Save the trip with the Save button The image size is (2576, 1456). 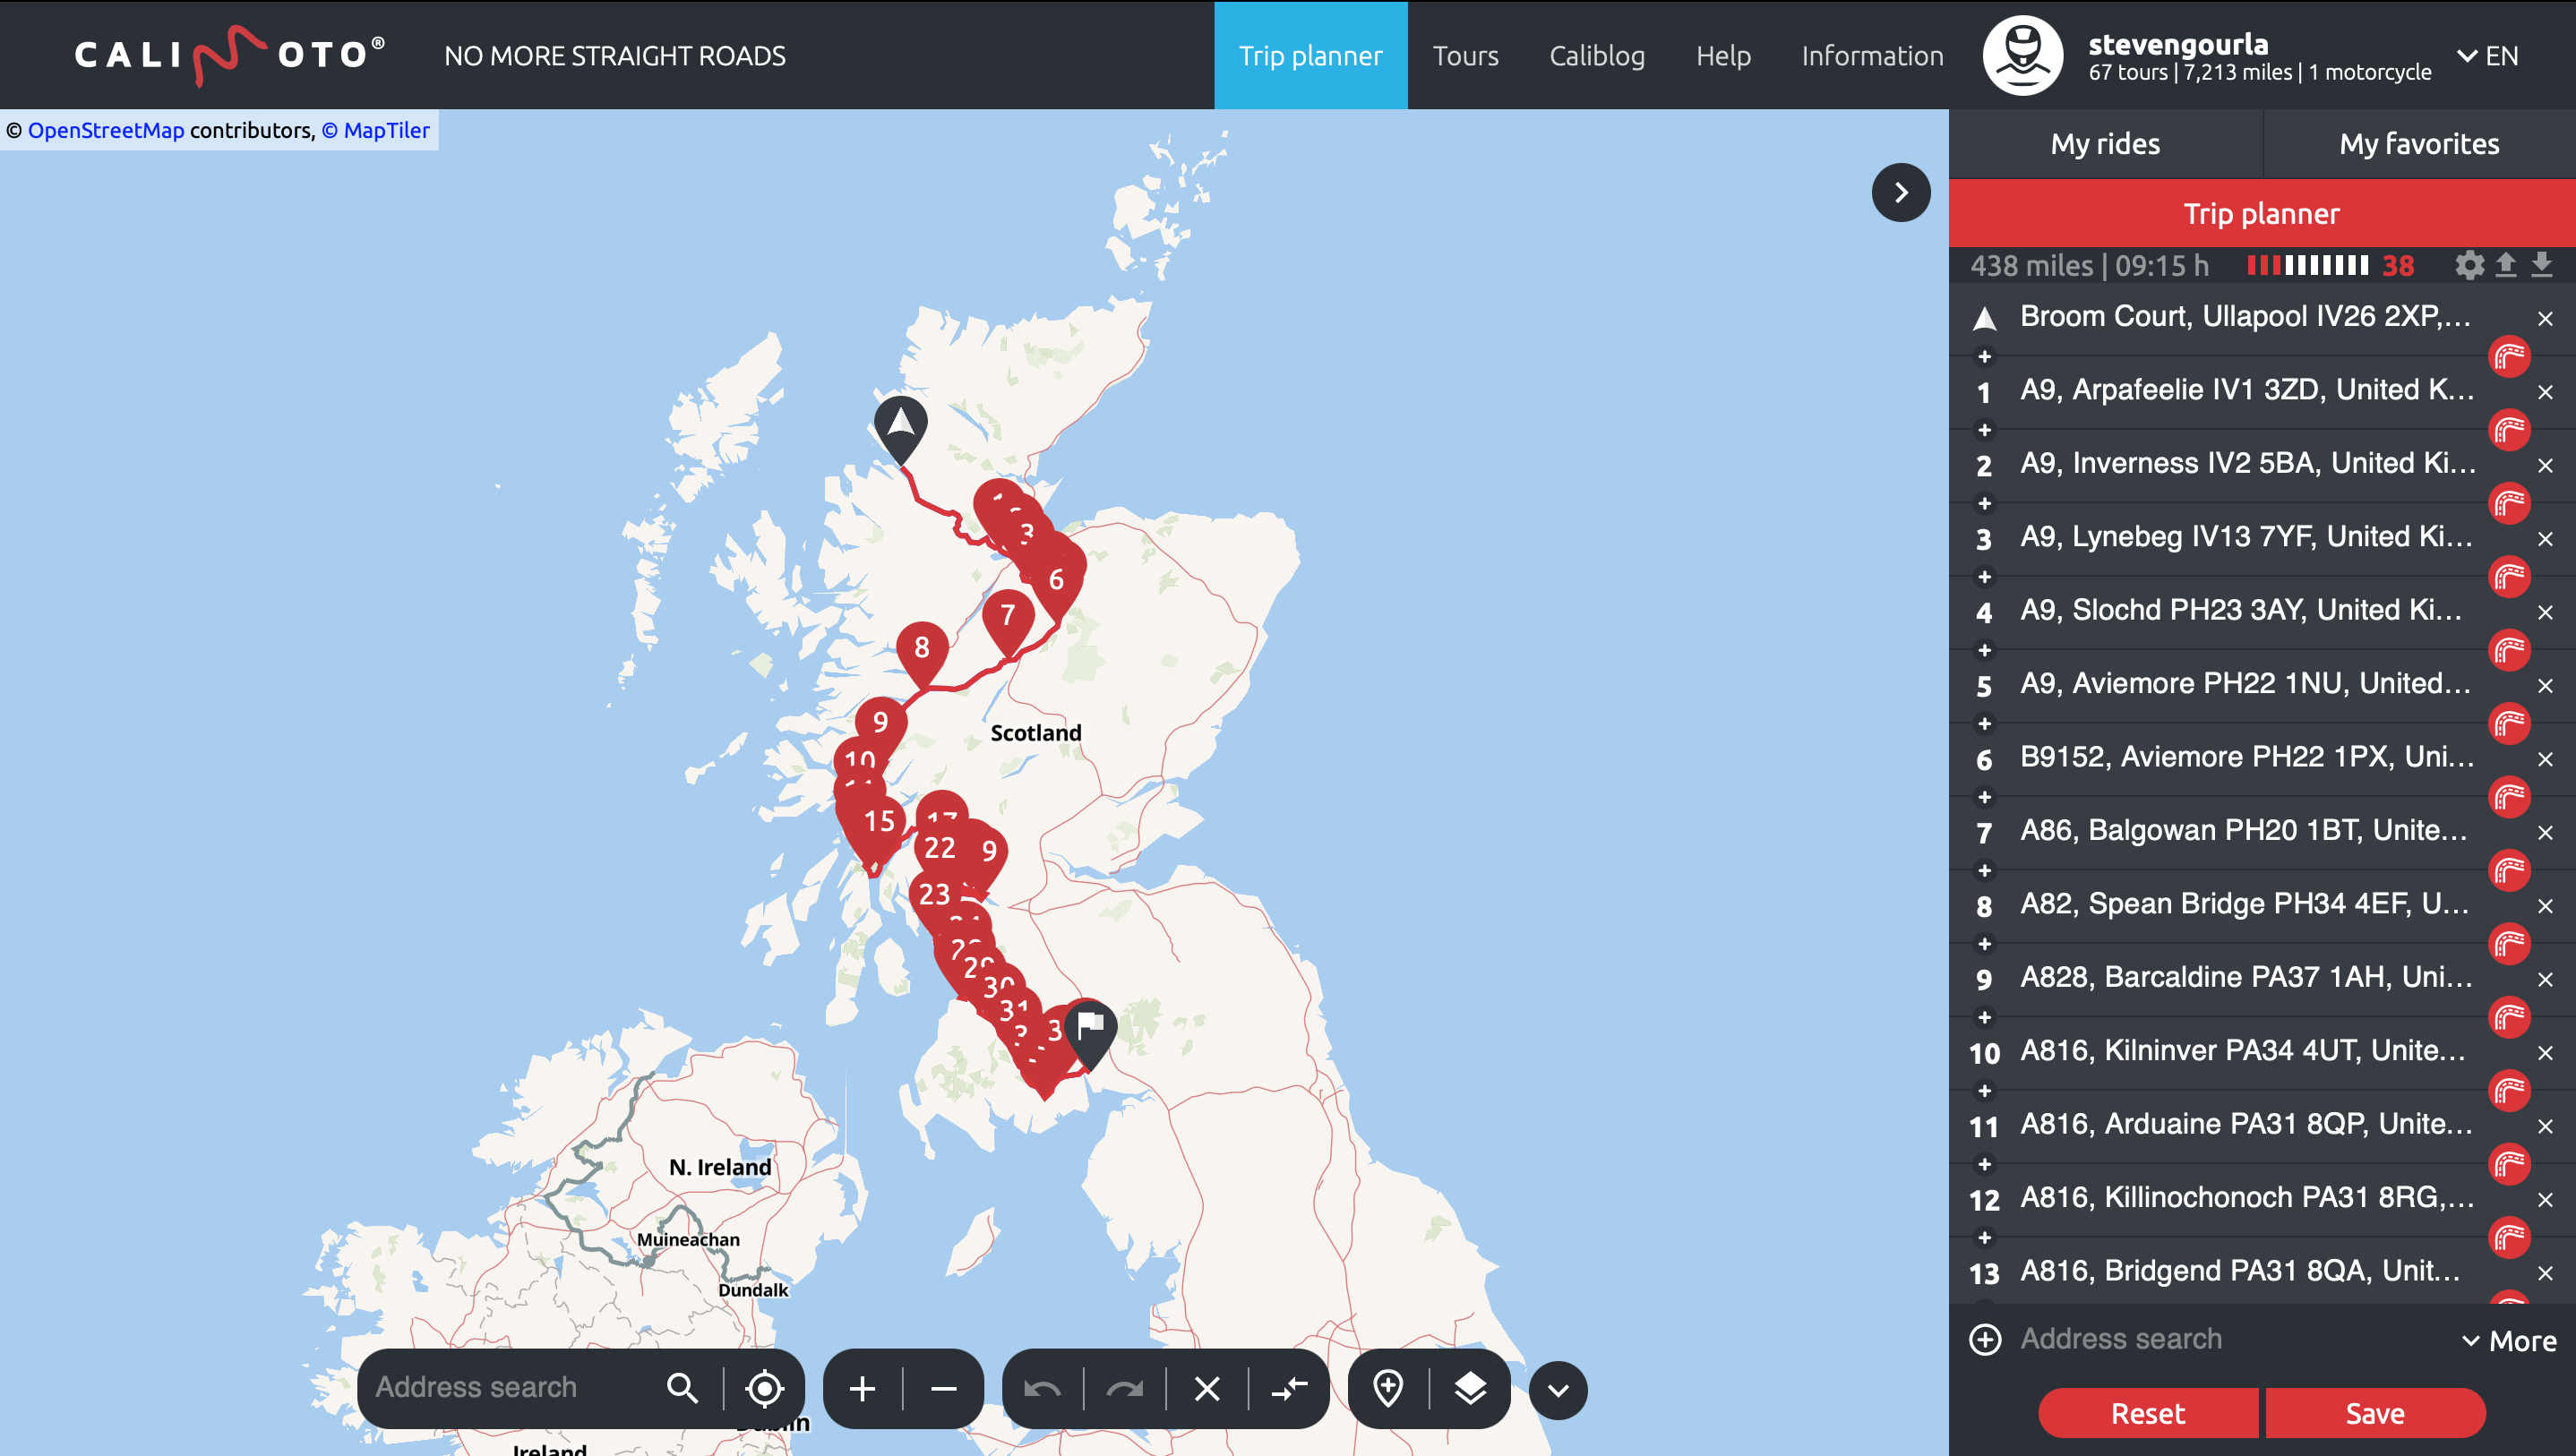pyautogui.click(x=2376, y=1413)
